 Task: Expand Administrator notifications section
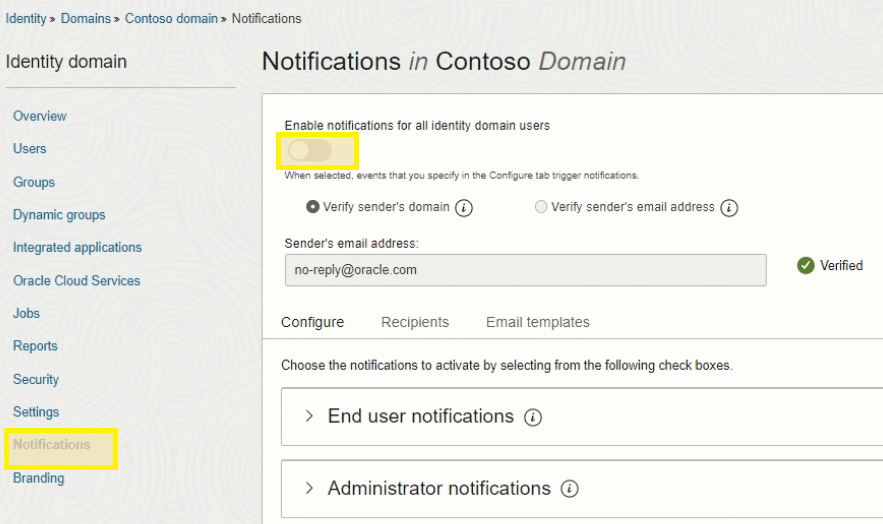click(x=309, y=487)
